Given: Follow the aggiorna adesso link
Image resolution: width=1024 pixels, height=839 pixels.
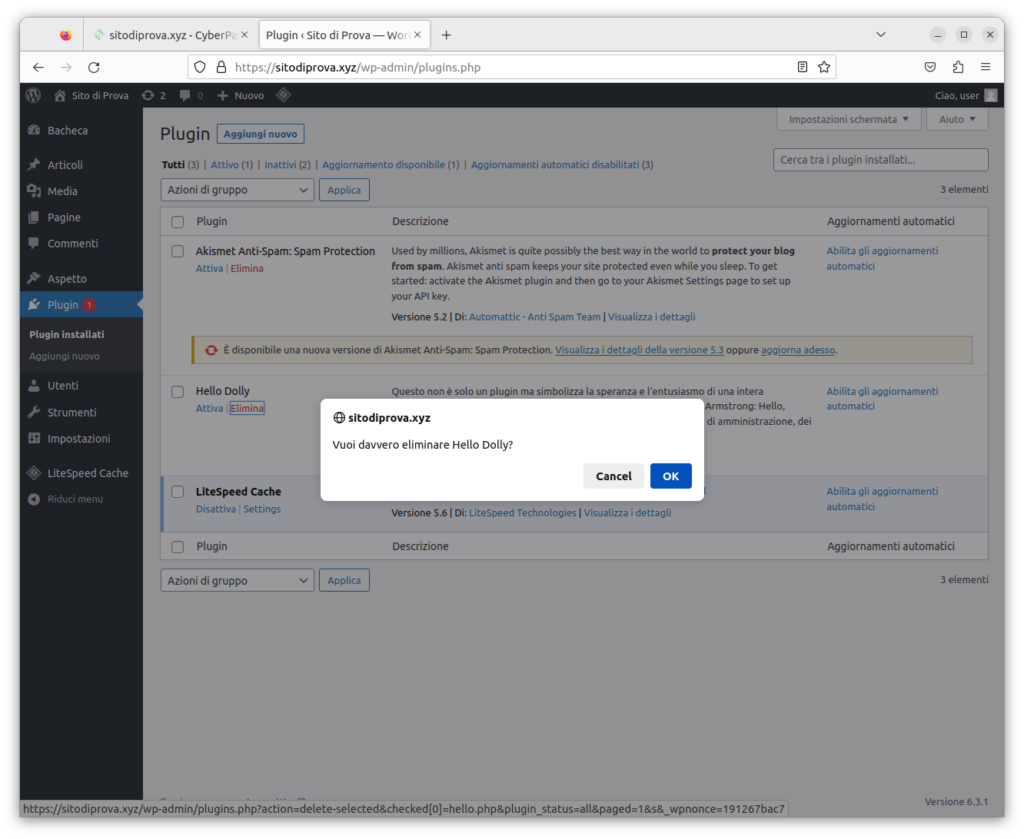Looking at the screenshot, I should pyautogui.click(x=798, y=350).
